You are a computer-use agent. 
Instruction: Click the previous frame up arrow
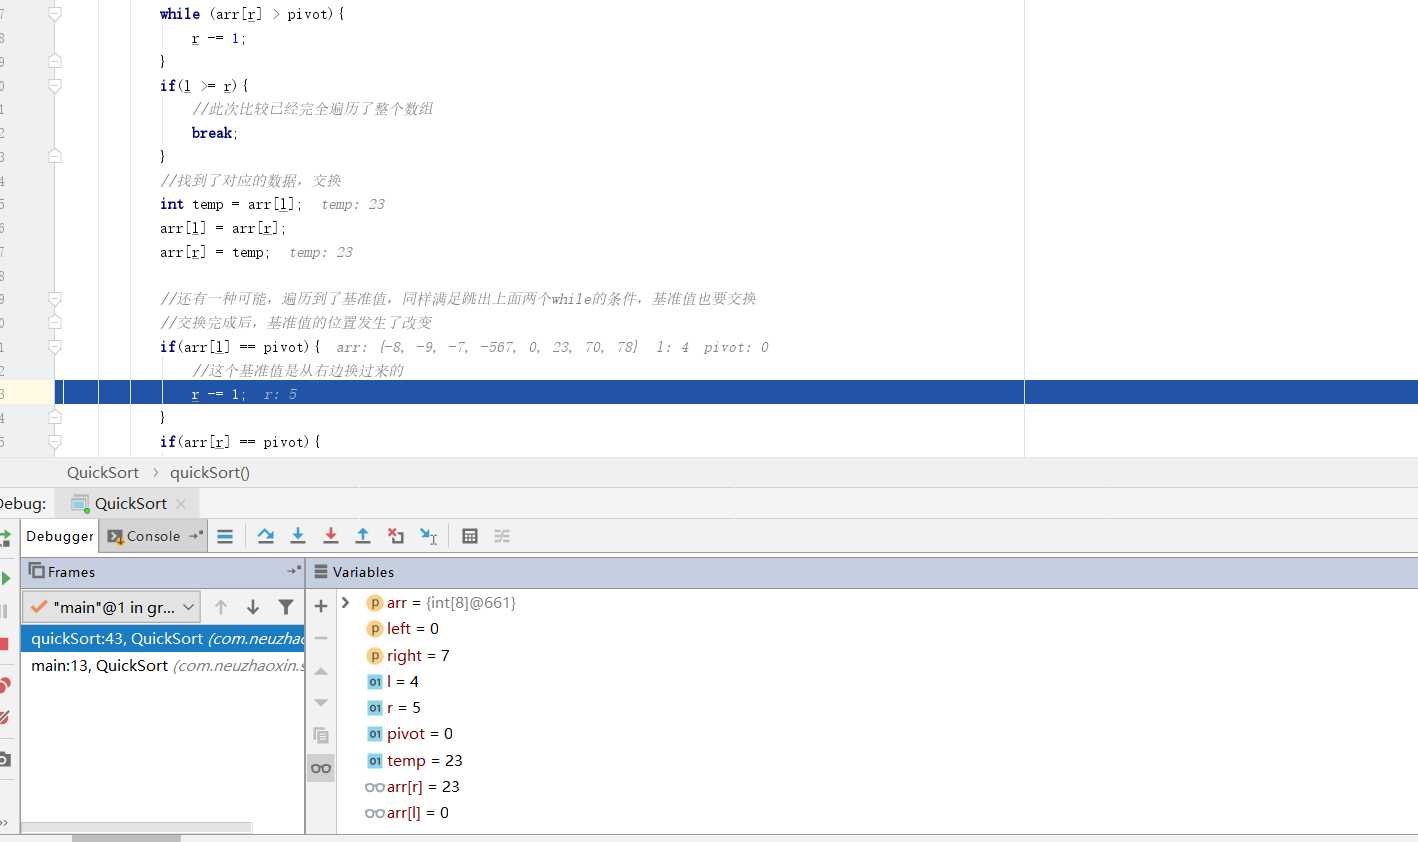point(221,607)
